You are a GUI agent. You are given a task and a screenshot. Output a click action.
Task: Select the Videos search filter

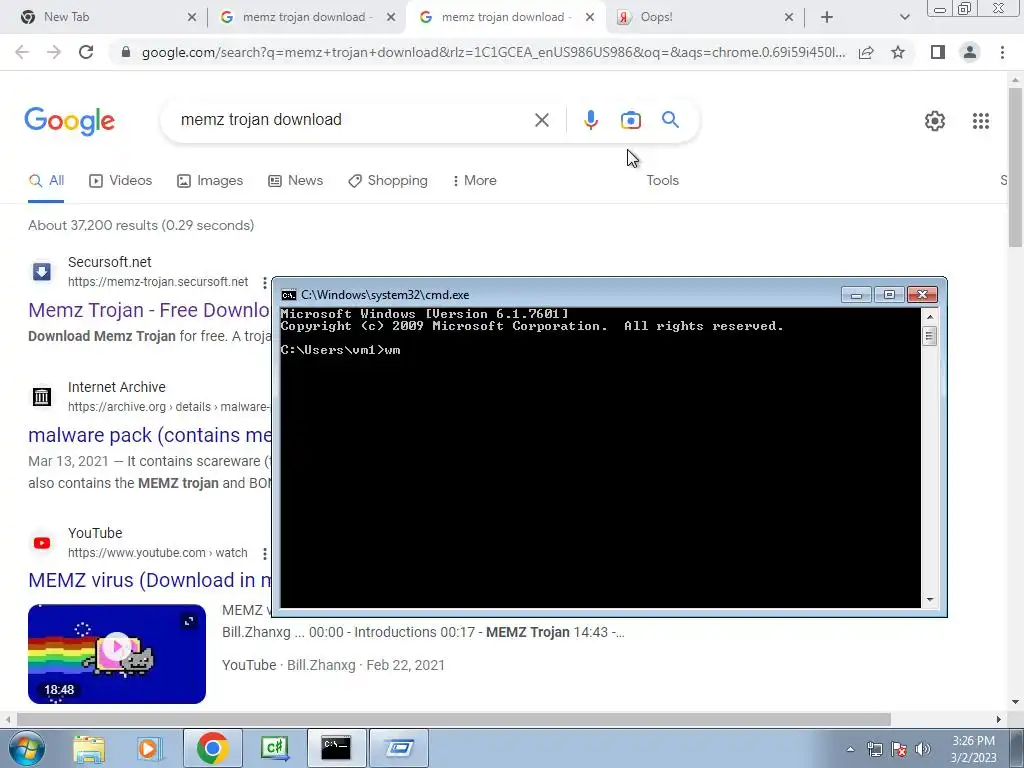click(x=121, y=180)
